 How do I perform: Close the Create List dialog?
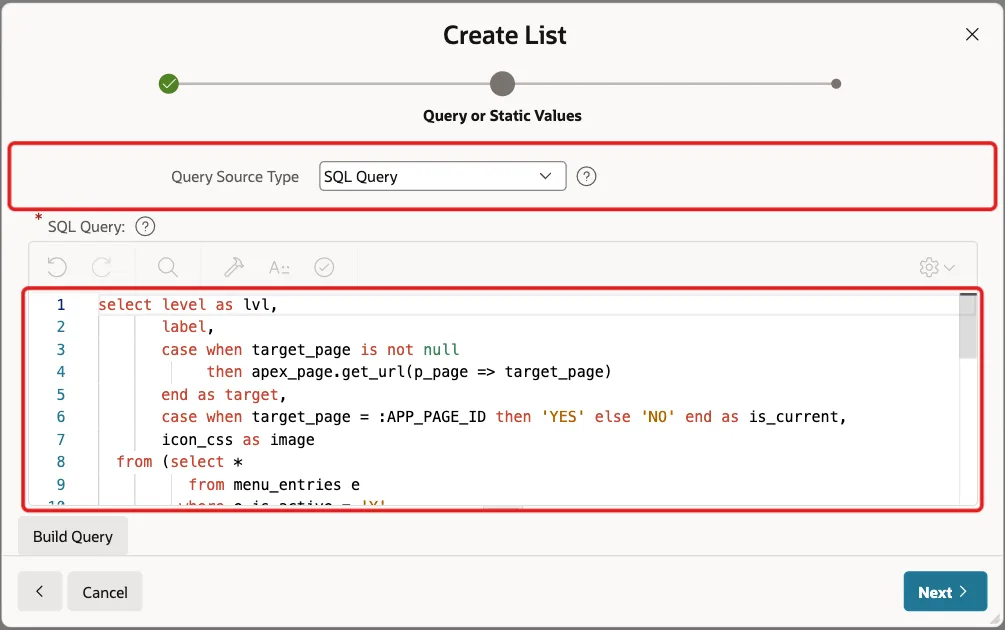point(972,35)
